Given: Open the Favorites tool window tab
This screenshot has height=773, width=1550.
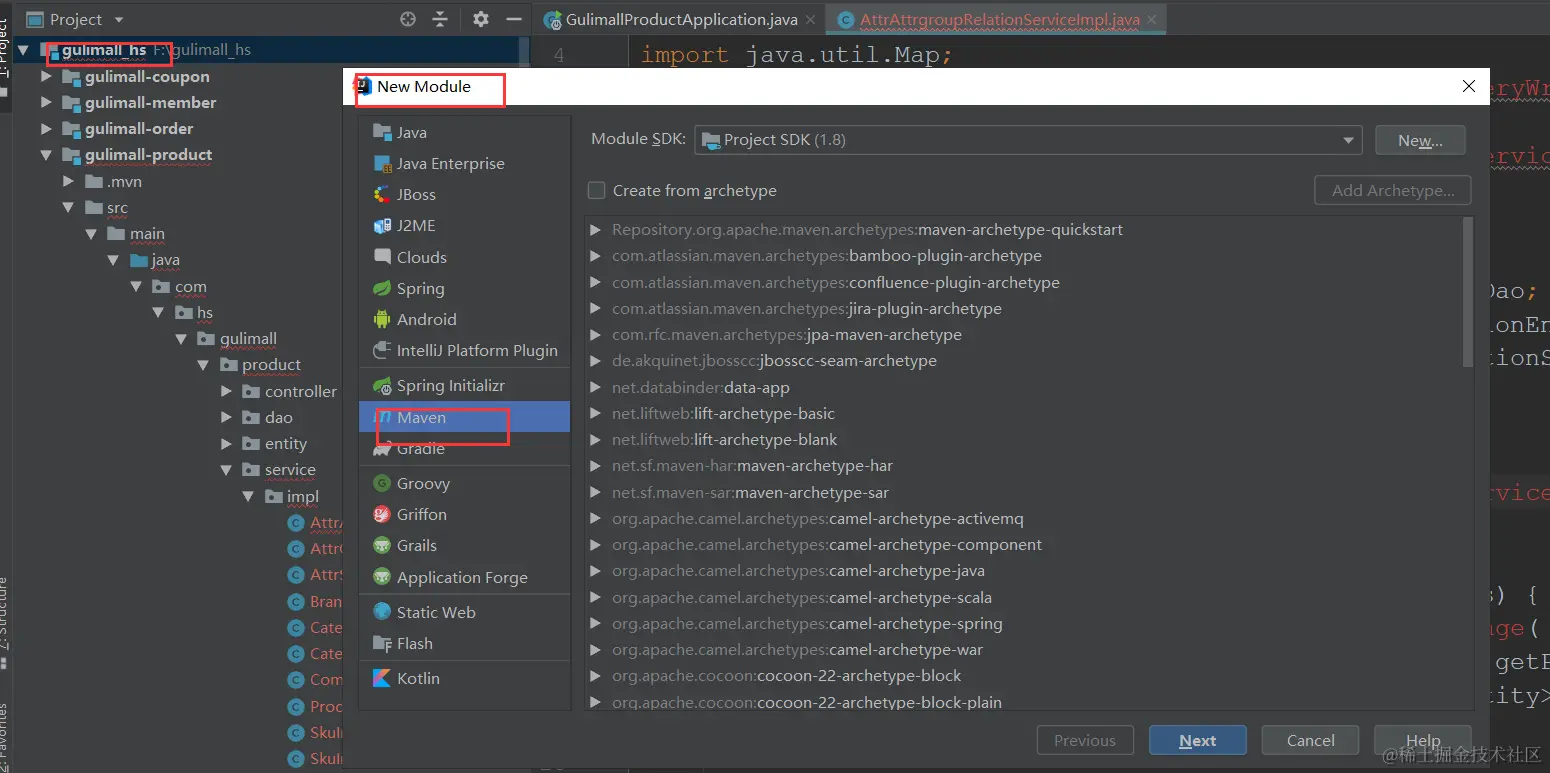Looking at the screenshot, I should click(5, 738).
